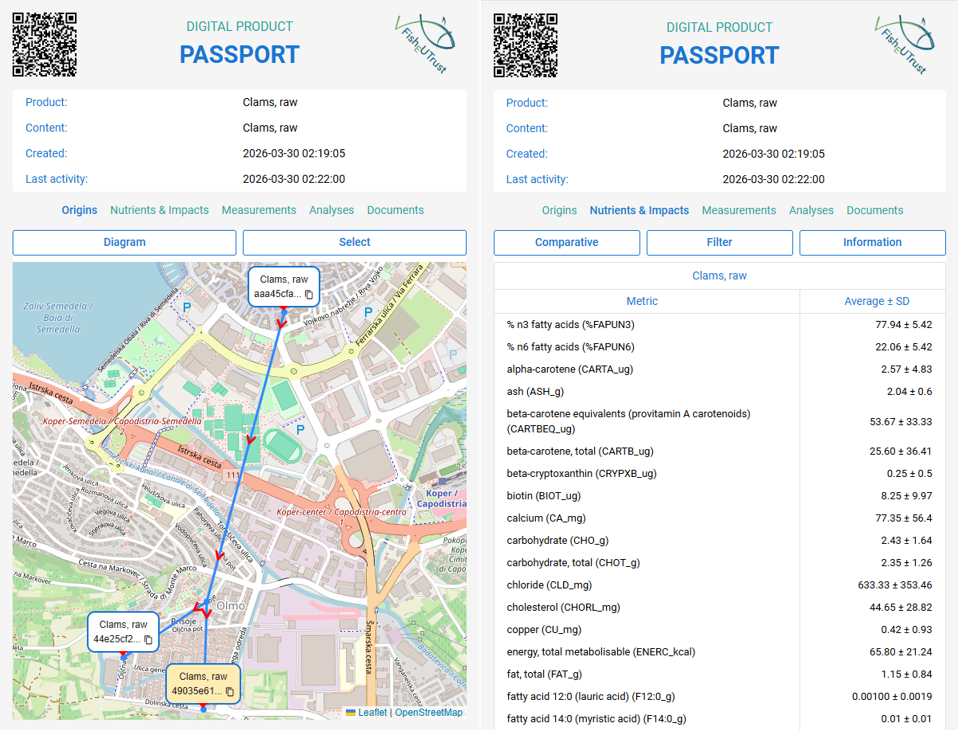959x730 pixels.
Task: Open the Origins tab in left panel
Action: tap(80, 210)
